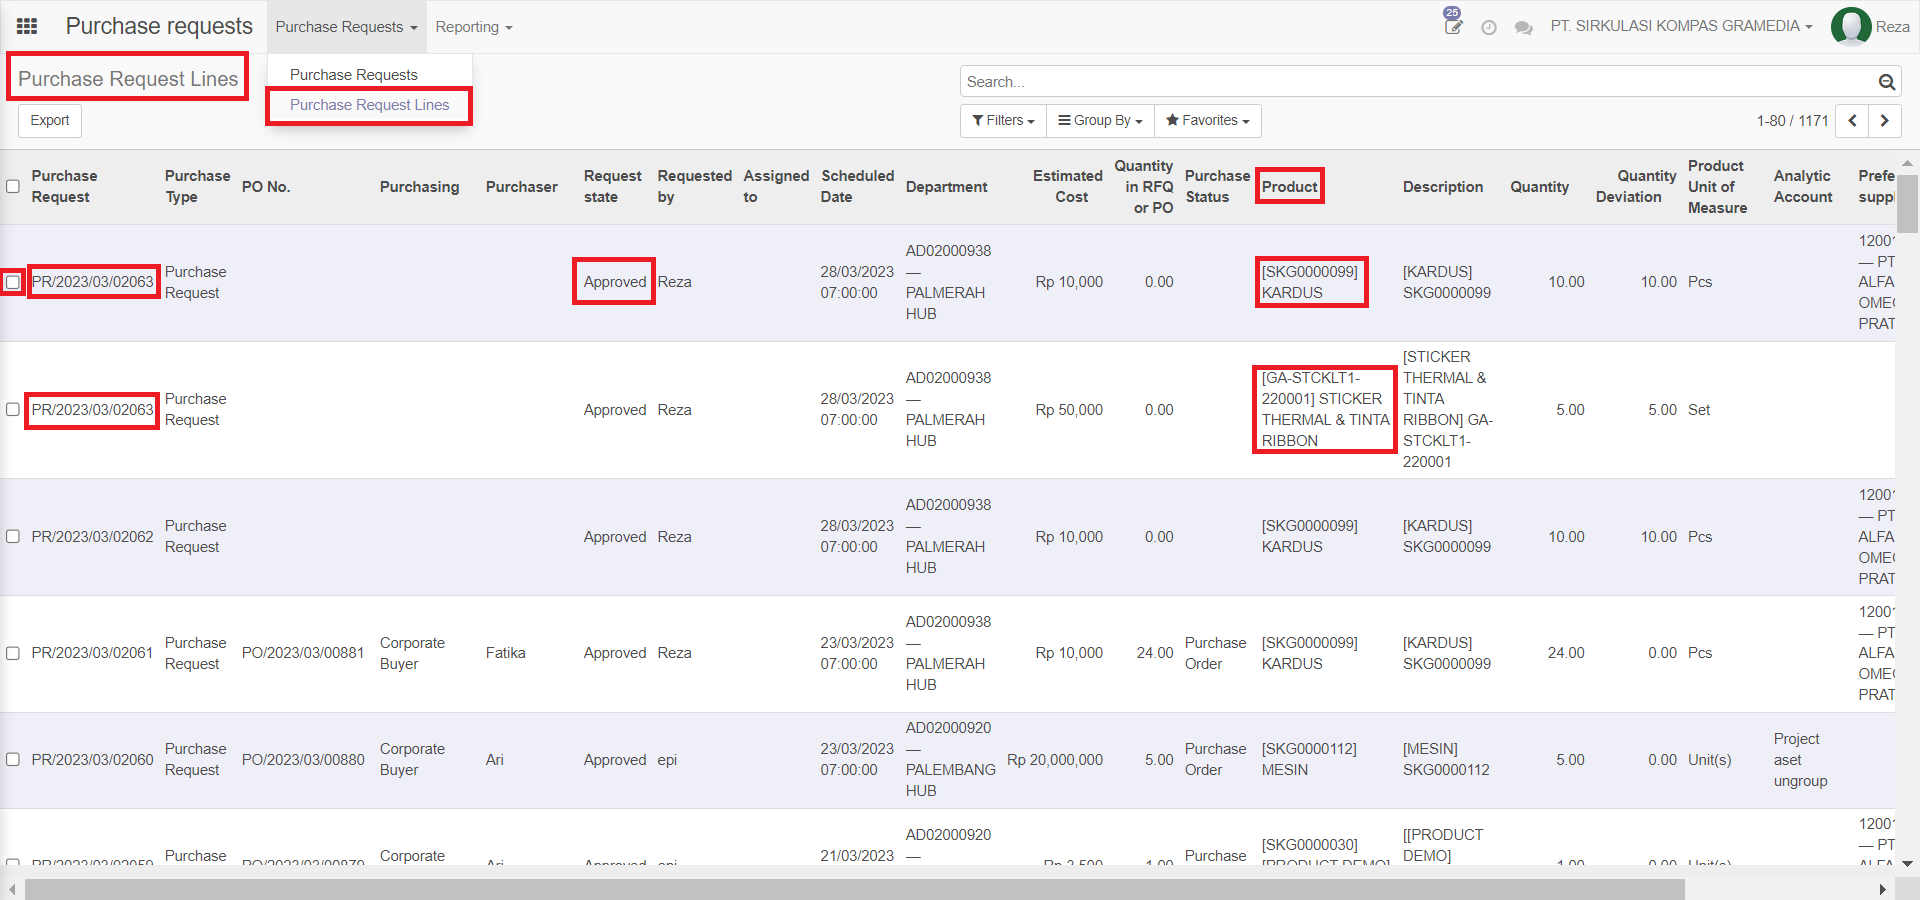Expand the Purchase Requests top menu
Image resolution: width=1920 pixels, height=900 pixels.
346,27
